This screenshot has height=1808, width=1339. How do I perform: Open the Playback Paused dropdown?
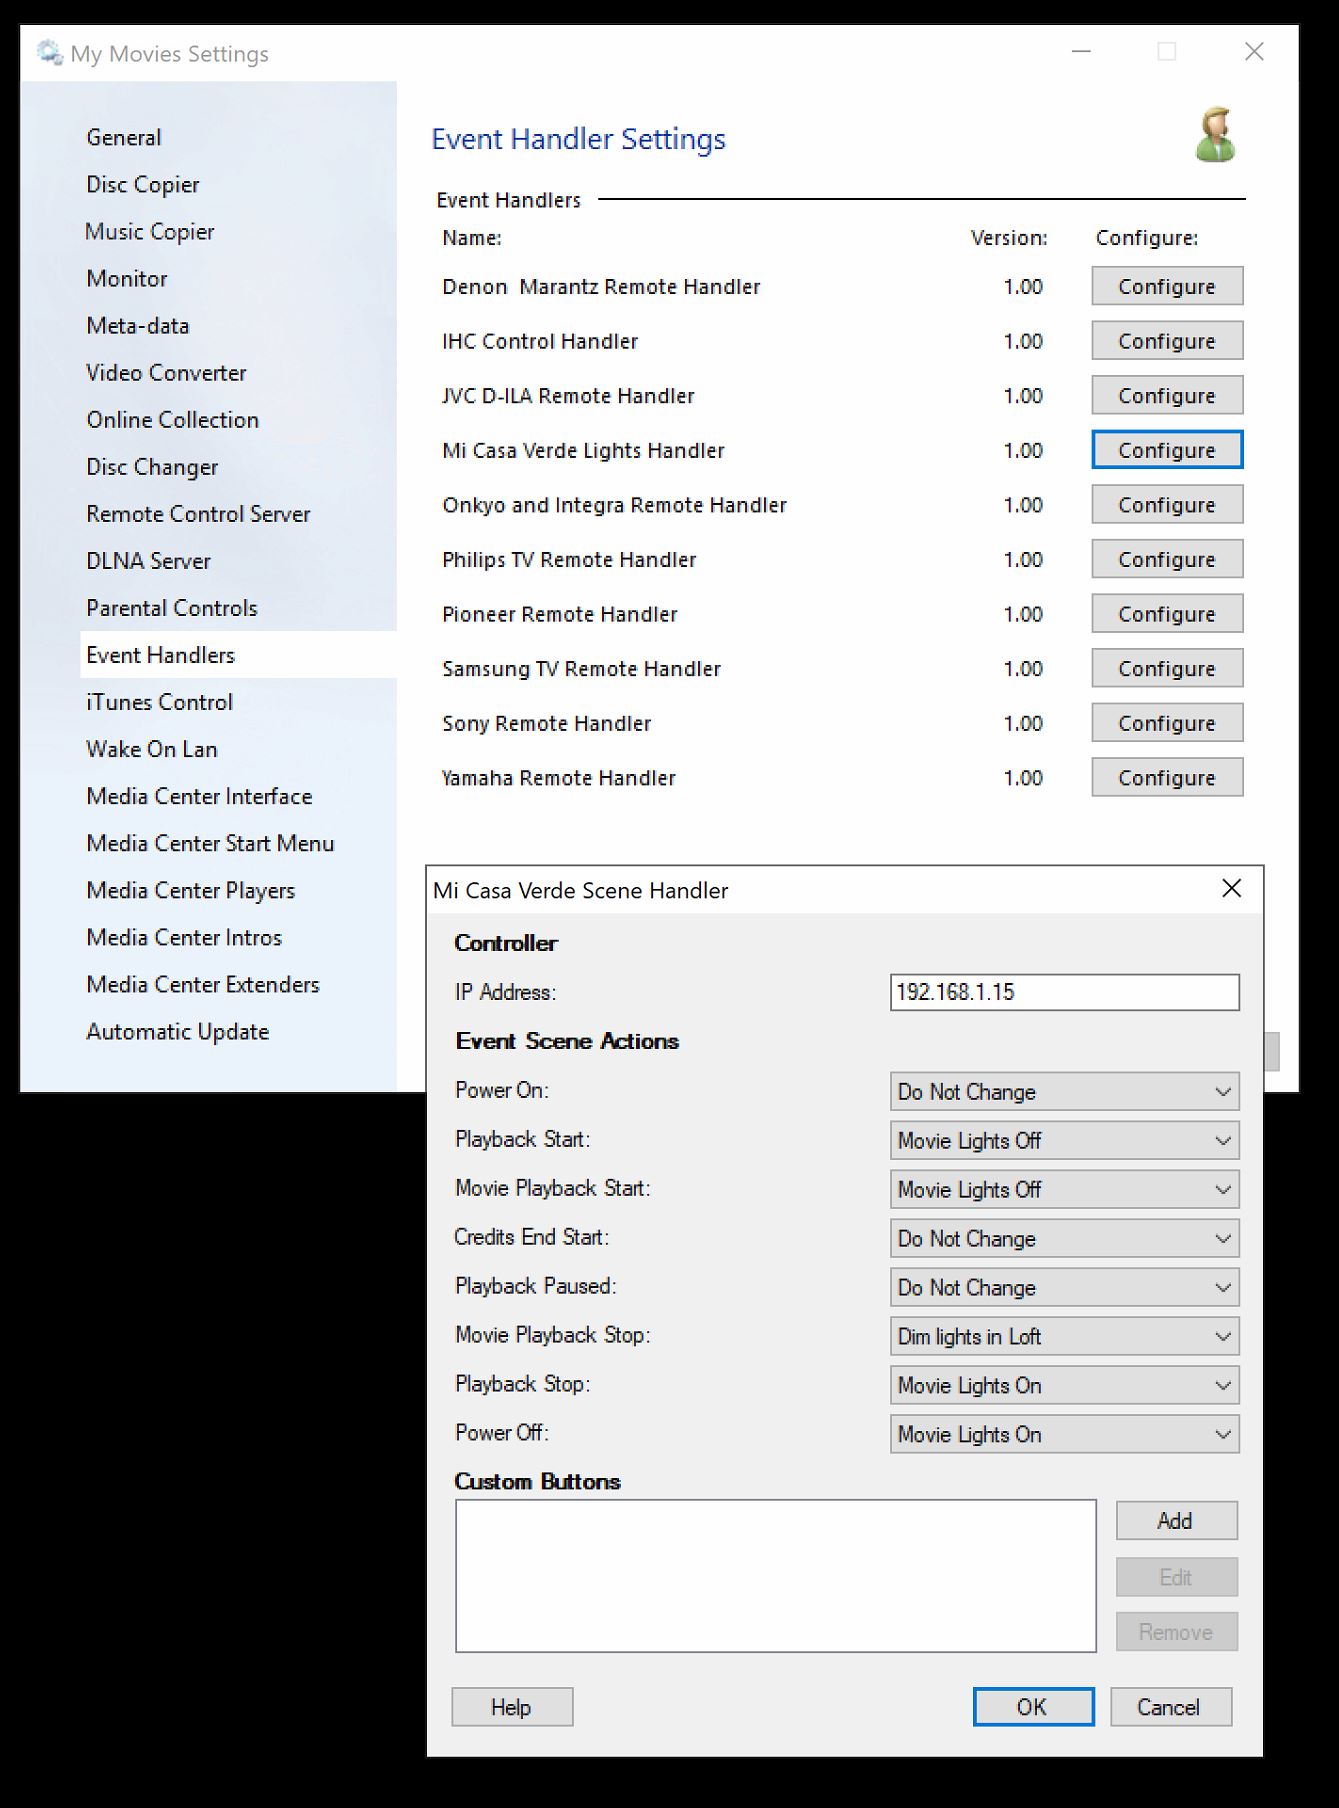click(x=1064, y=1288)
